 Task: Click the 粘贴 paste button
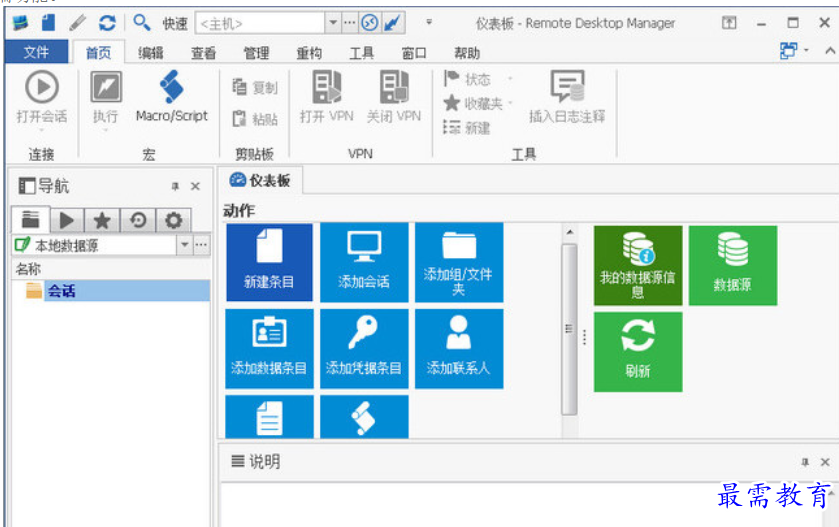click(x=255, y=119)
